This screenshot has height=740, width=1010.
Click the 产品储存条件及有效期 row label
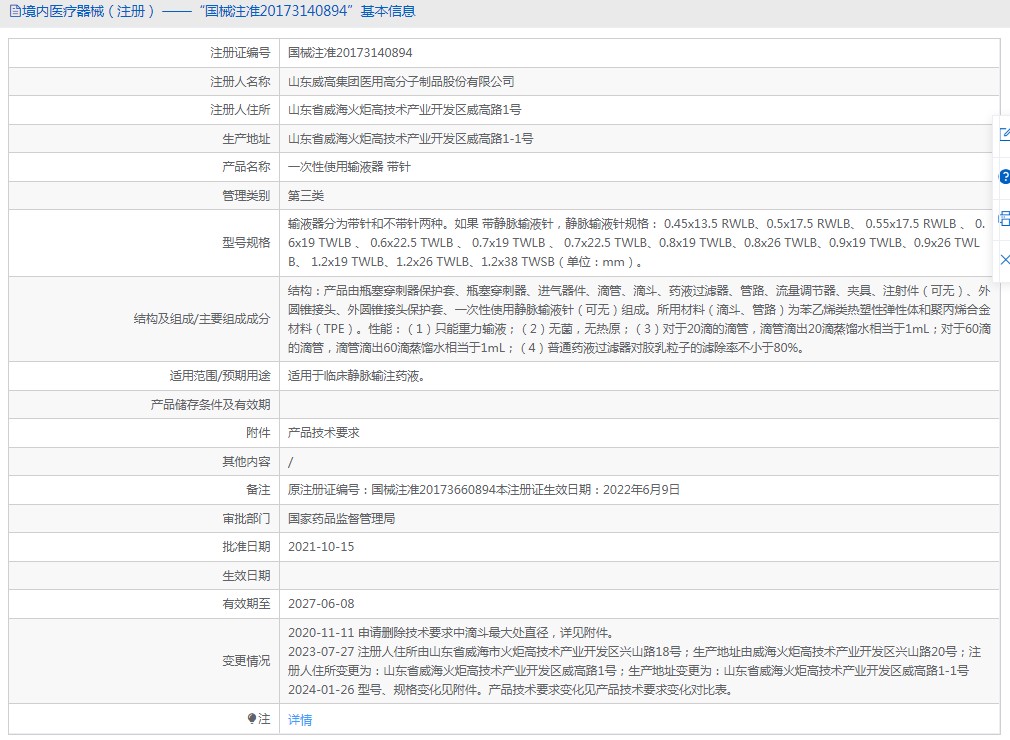point(211,404)
